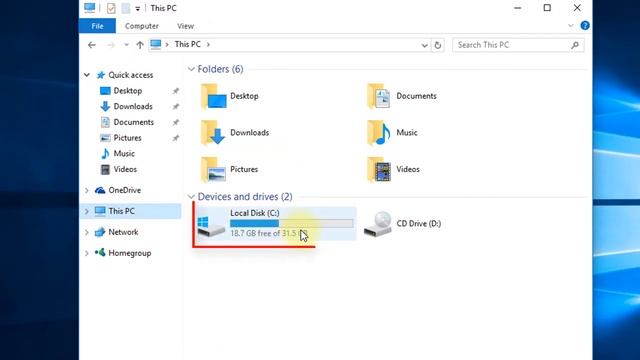
Task: Select Network in the navigation pane
Action: (123, 232)
